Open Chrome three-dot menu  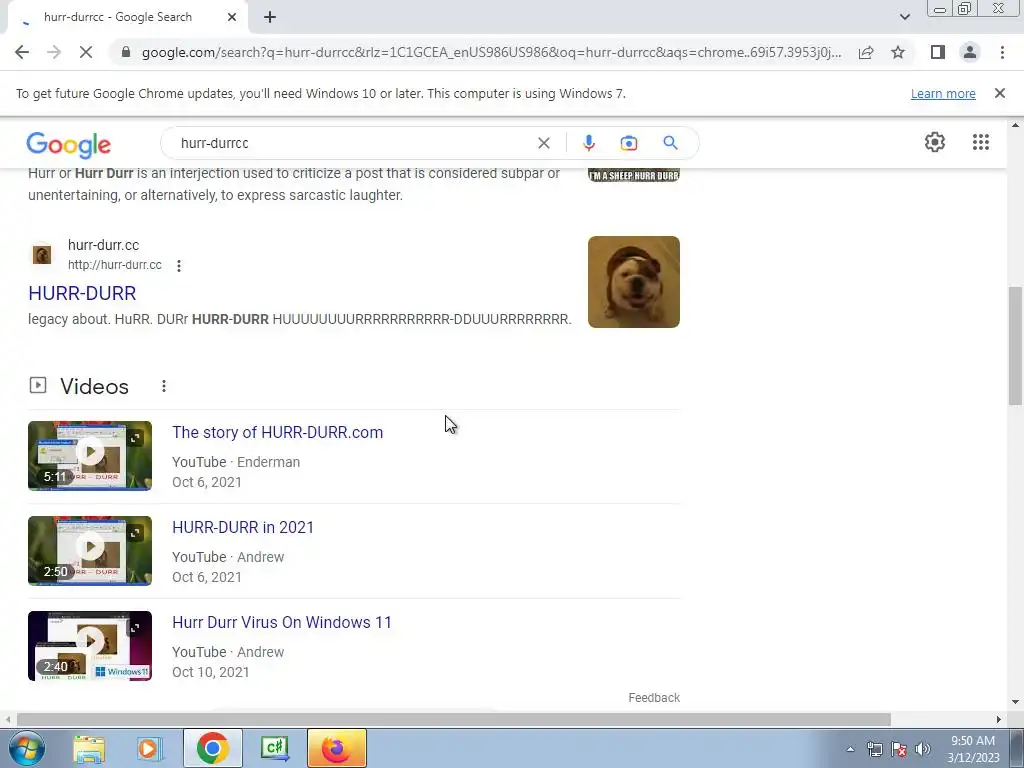tap(1002, 52)
